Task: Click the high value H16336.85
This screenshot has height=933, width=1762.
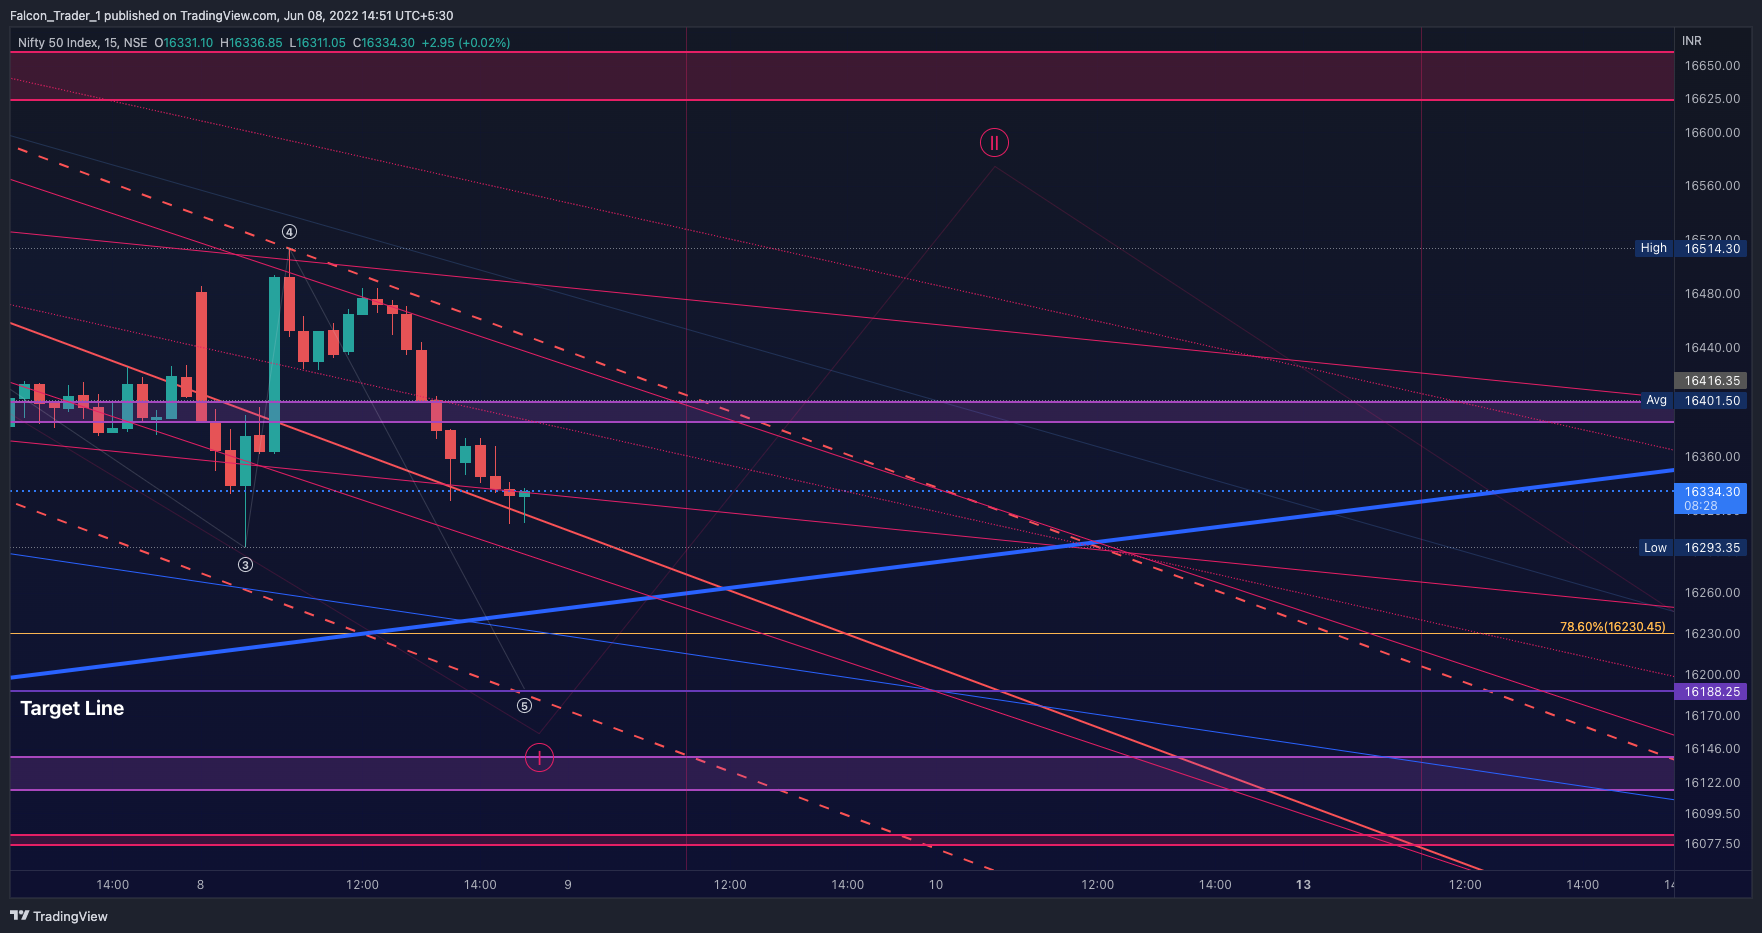Action: [251, 43]
